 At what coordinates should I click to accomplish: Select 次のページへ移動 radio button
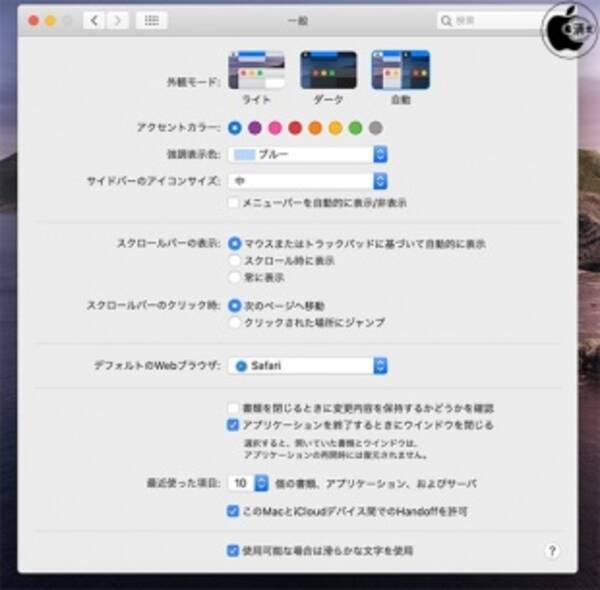tap(235, 306)
